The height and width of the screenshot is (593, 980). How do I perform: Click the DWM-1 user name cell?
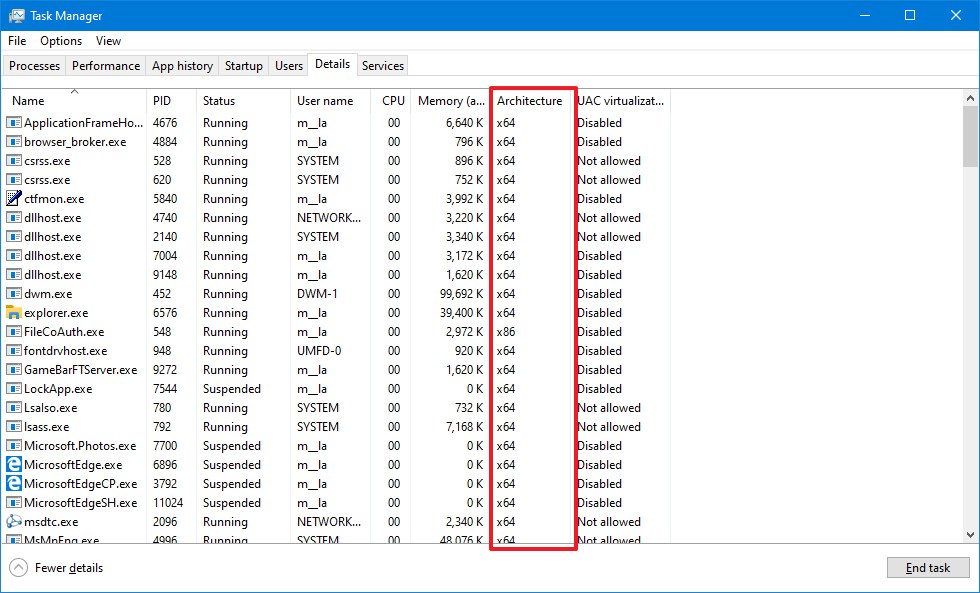317,294
